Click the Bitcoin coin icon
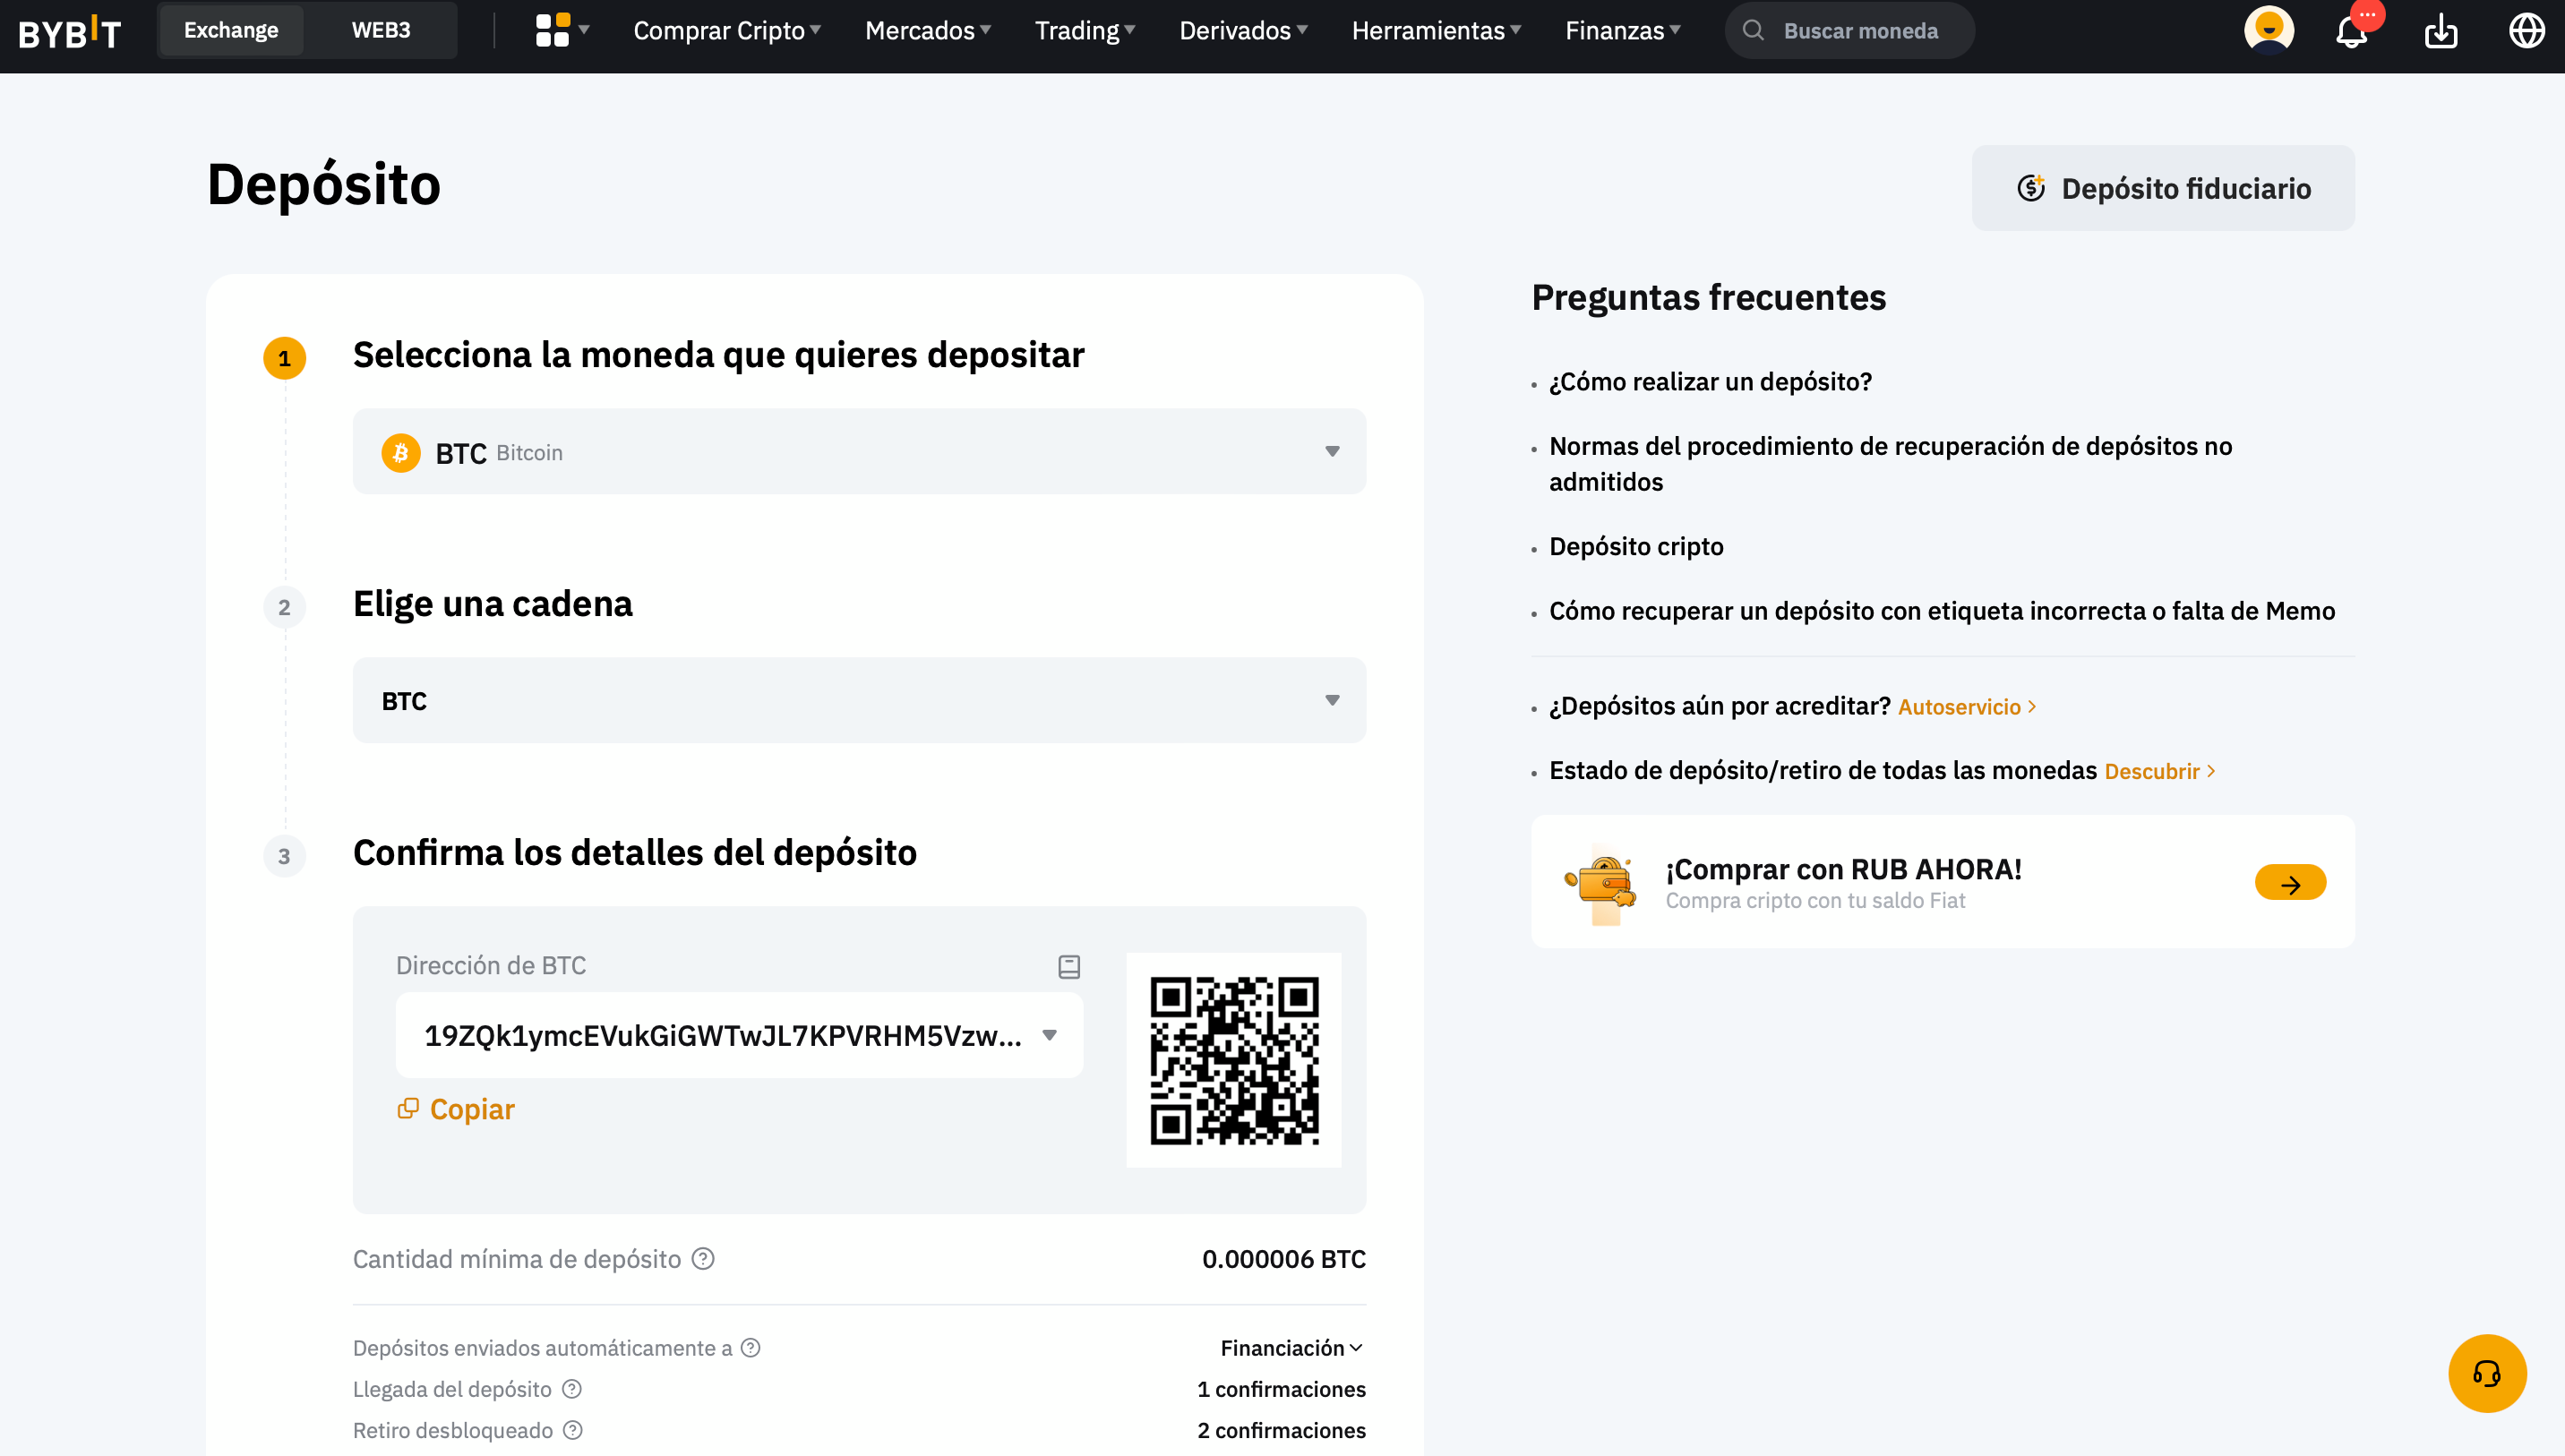Image resolution: width=2565 pixels, height=1456 pixels. 401,452
